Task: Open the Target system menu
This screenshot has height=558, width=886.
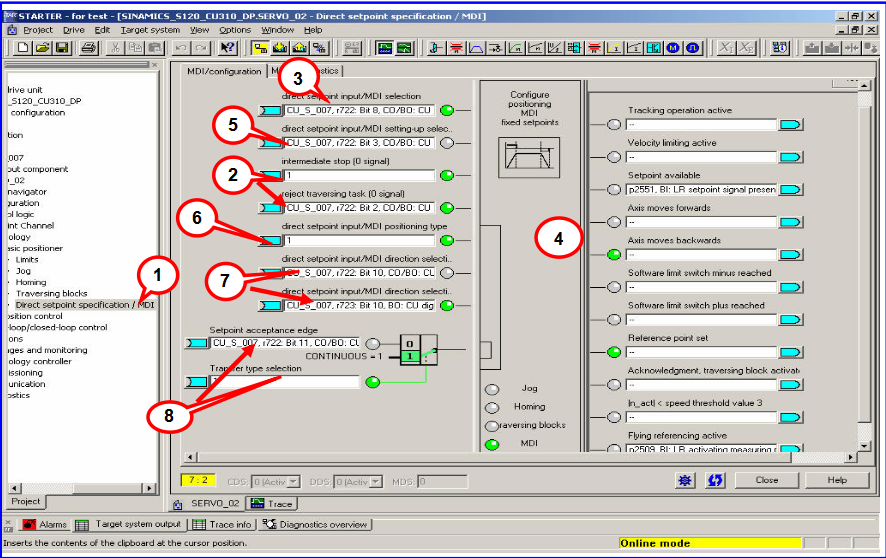Action: [x=150, y=30]
